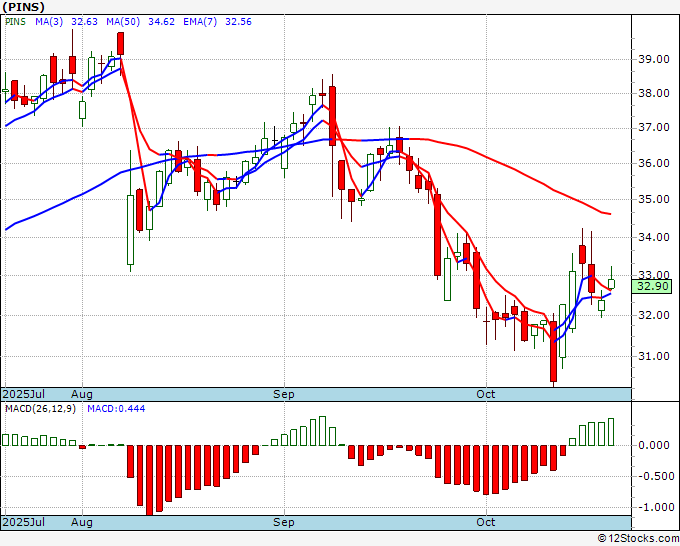The height and width of the screenshot is (546, 680).
Task: Click the lowest red candlestick below 31.00
Action: click(x=553, y=351)
